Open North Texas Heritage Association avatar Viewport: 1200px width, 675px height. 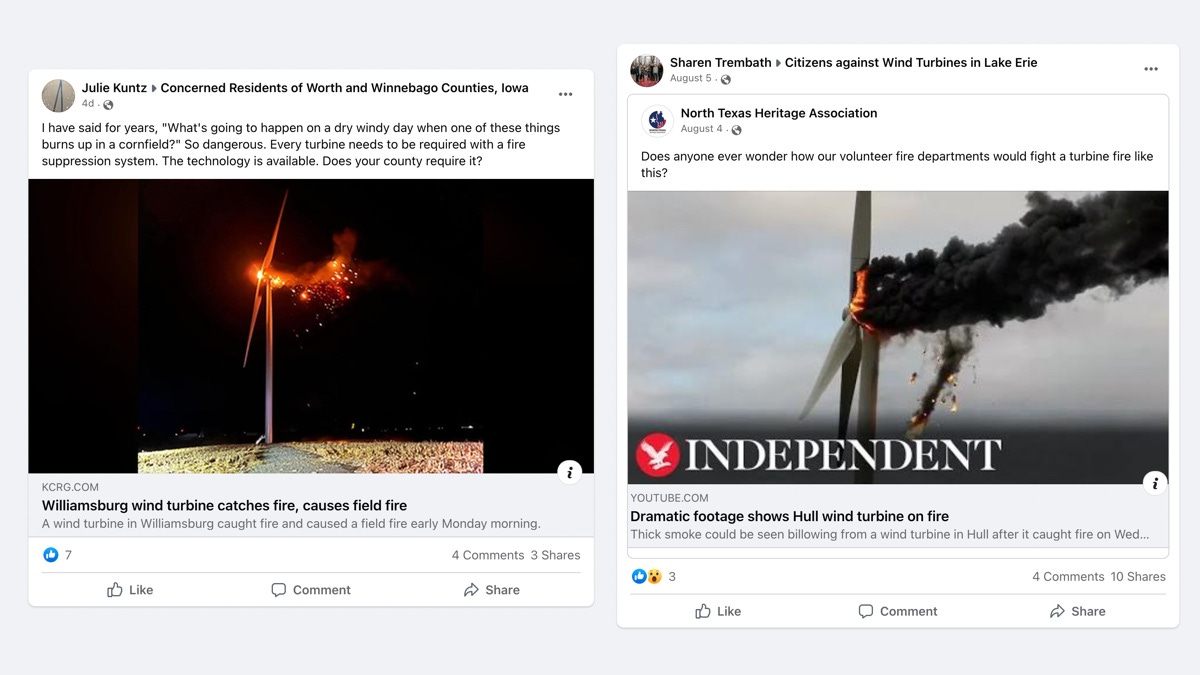pos(657,121)
